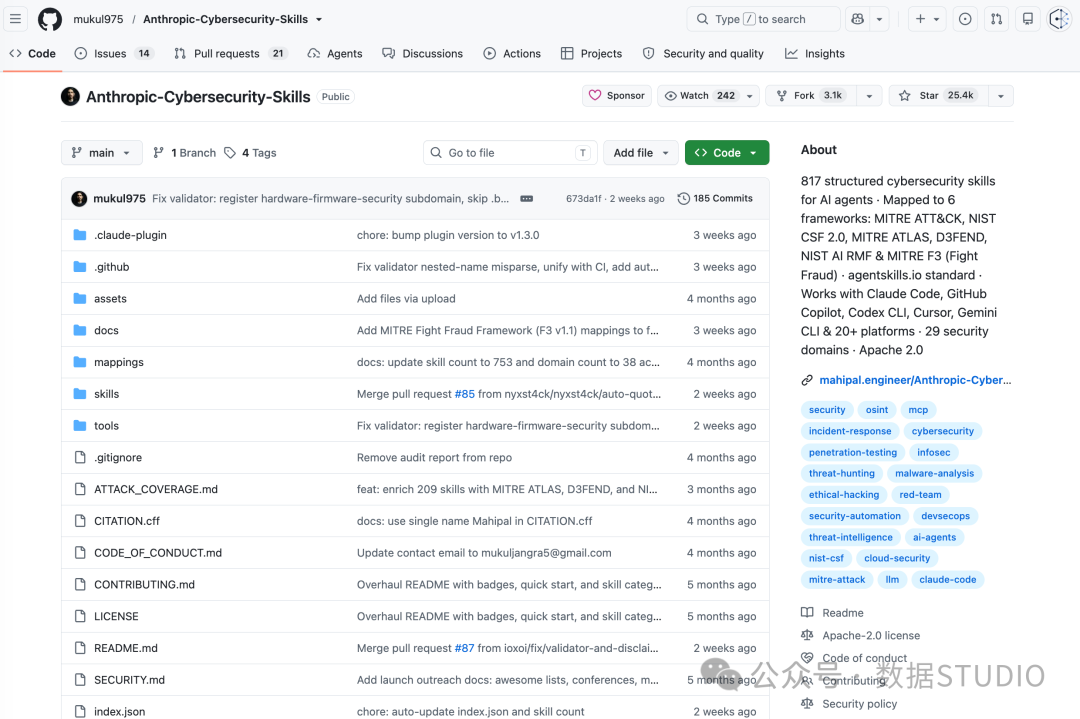View the 4 Tags list

(251, 153)
